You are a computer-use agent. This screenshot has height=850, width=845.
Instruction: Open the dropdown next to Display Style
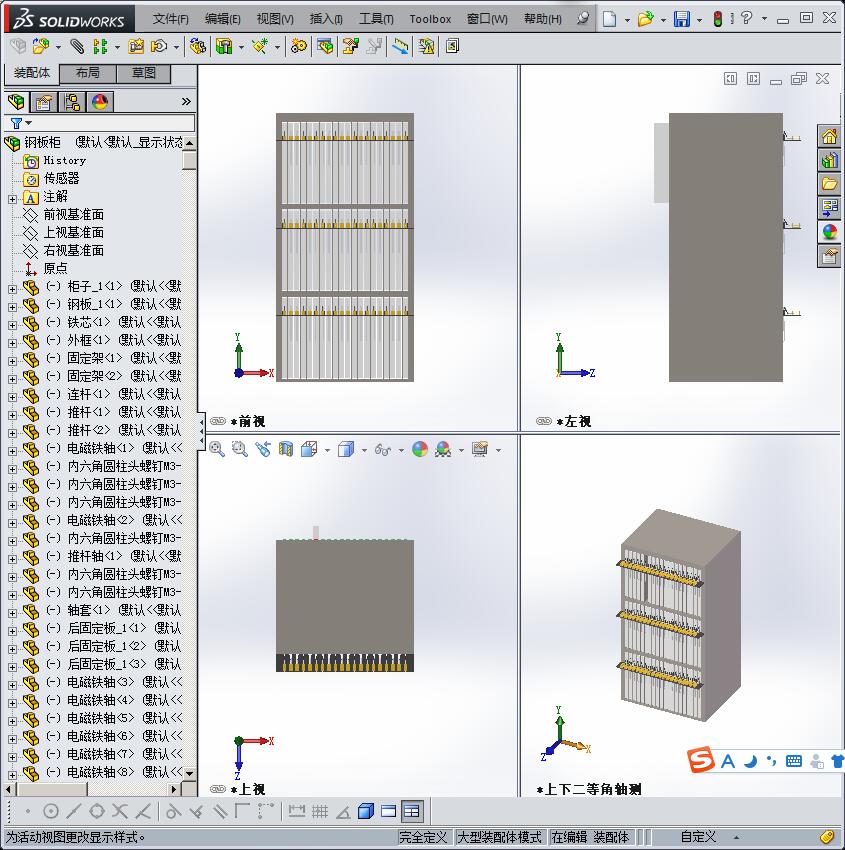364,450
